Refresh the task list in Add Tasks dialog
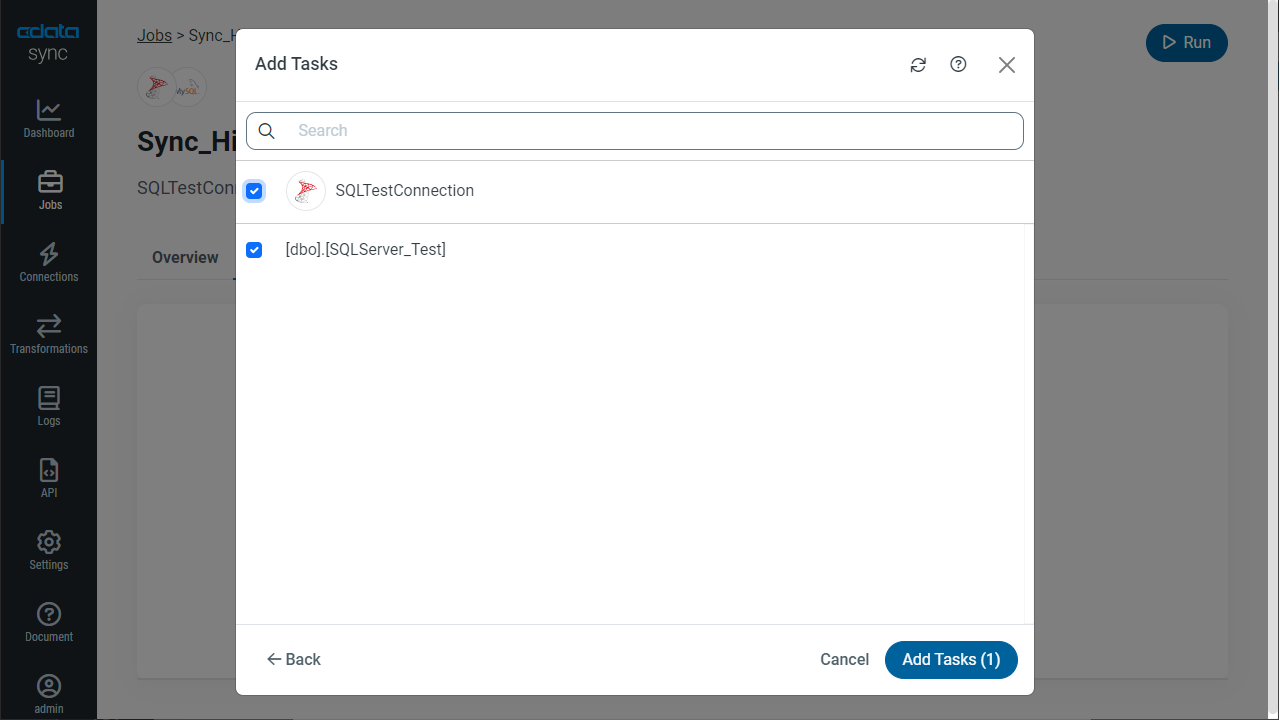1280x720 pixels. click(918, 64)
